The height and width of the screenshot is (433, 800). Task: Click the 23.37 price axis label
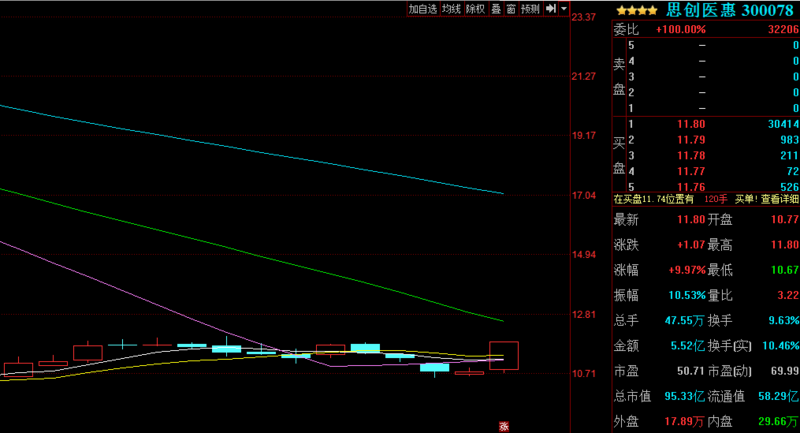583,17
